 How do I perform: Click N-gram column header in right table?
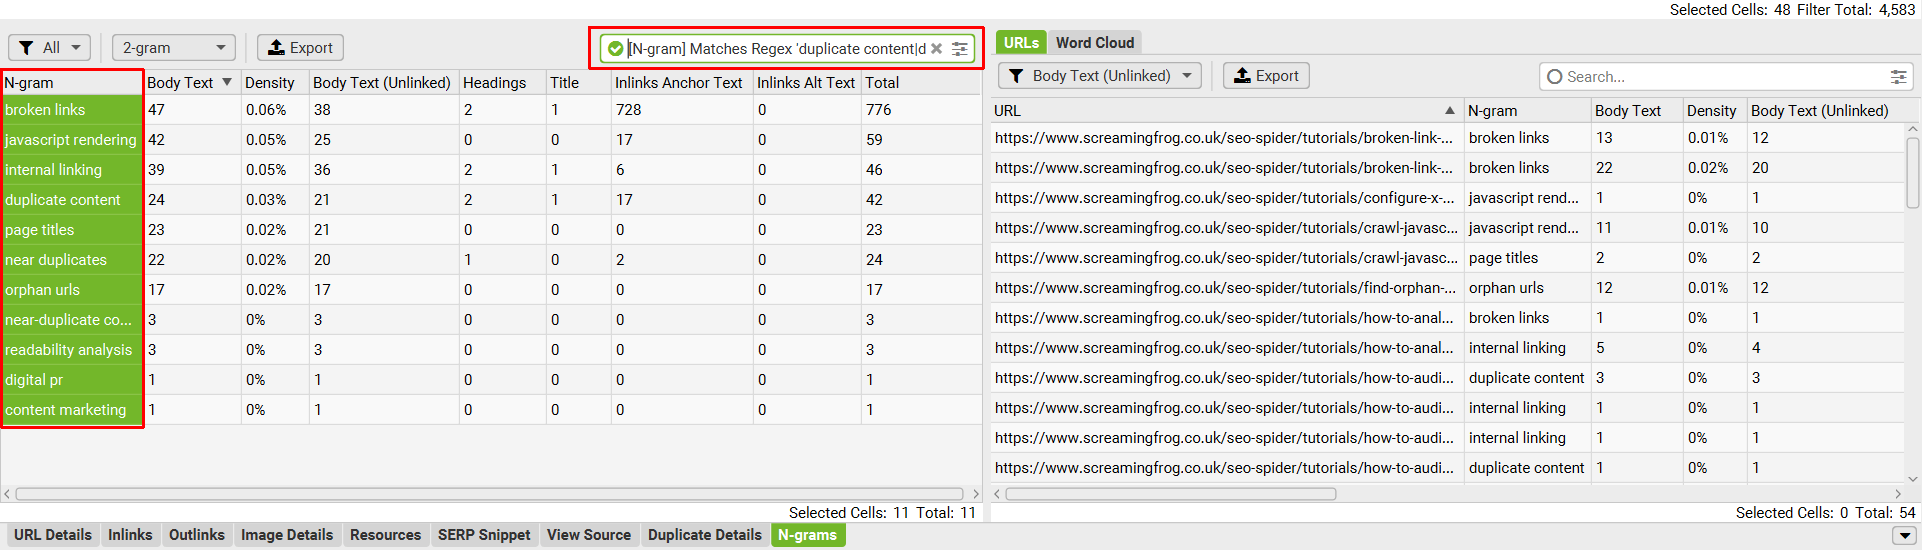tap(1527, 111)
